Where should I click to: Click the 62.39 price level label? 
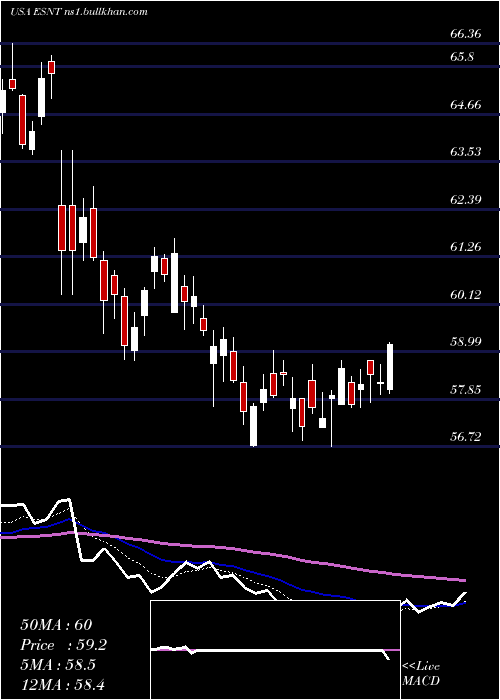pos(466,199)
